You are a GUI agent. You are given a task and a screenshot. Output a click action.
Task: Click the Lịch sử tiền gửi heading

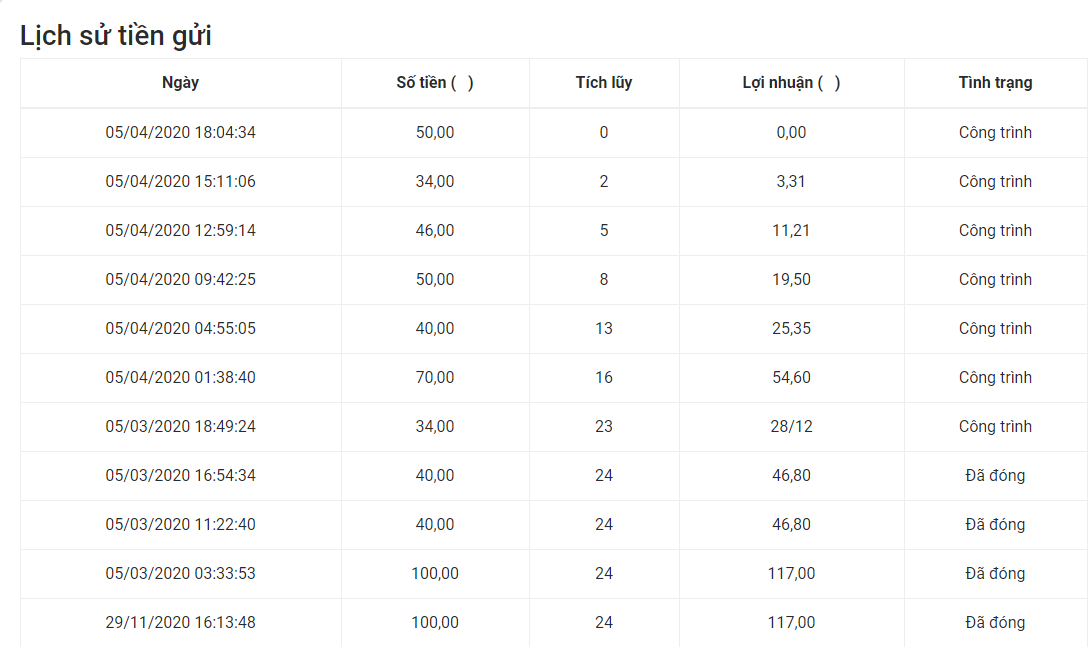(116, 36)
